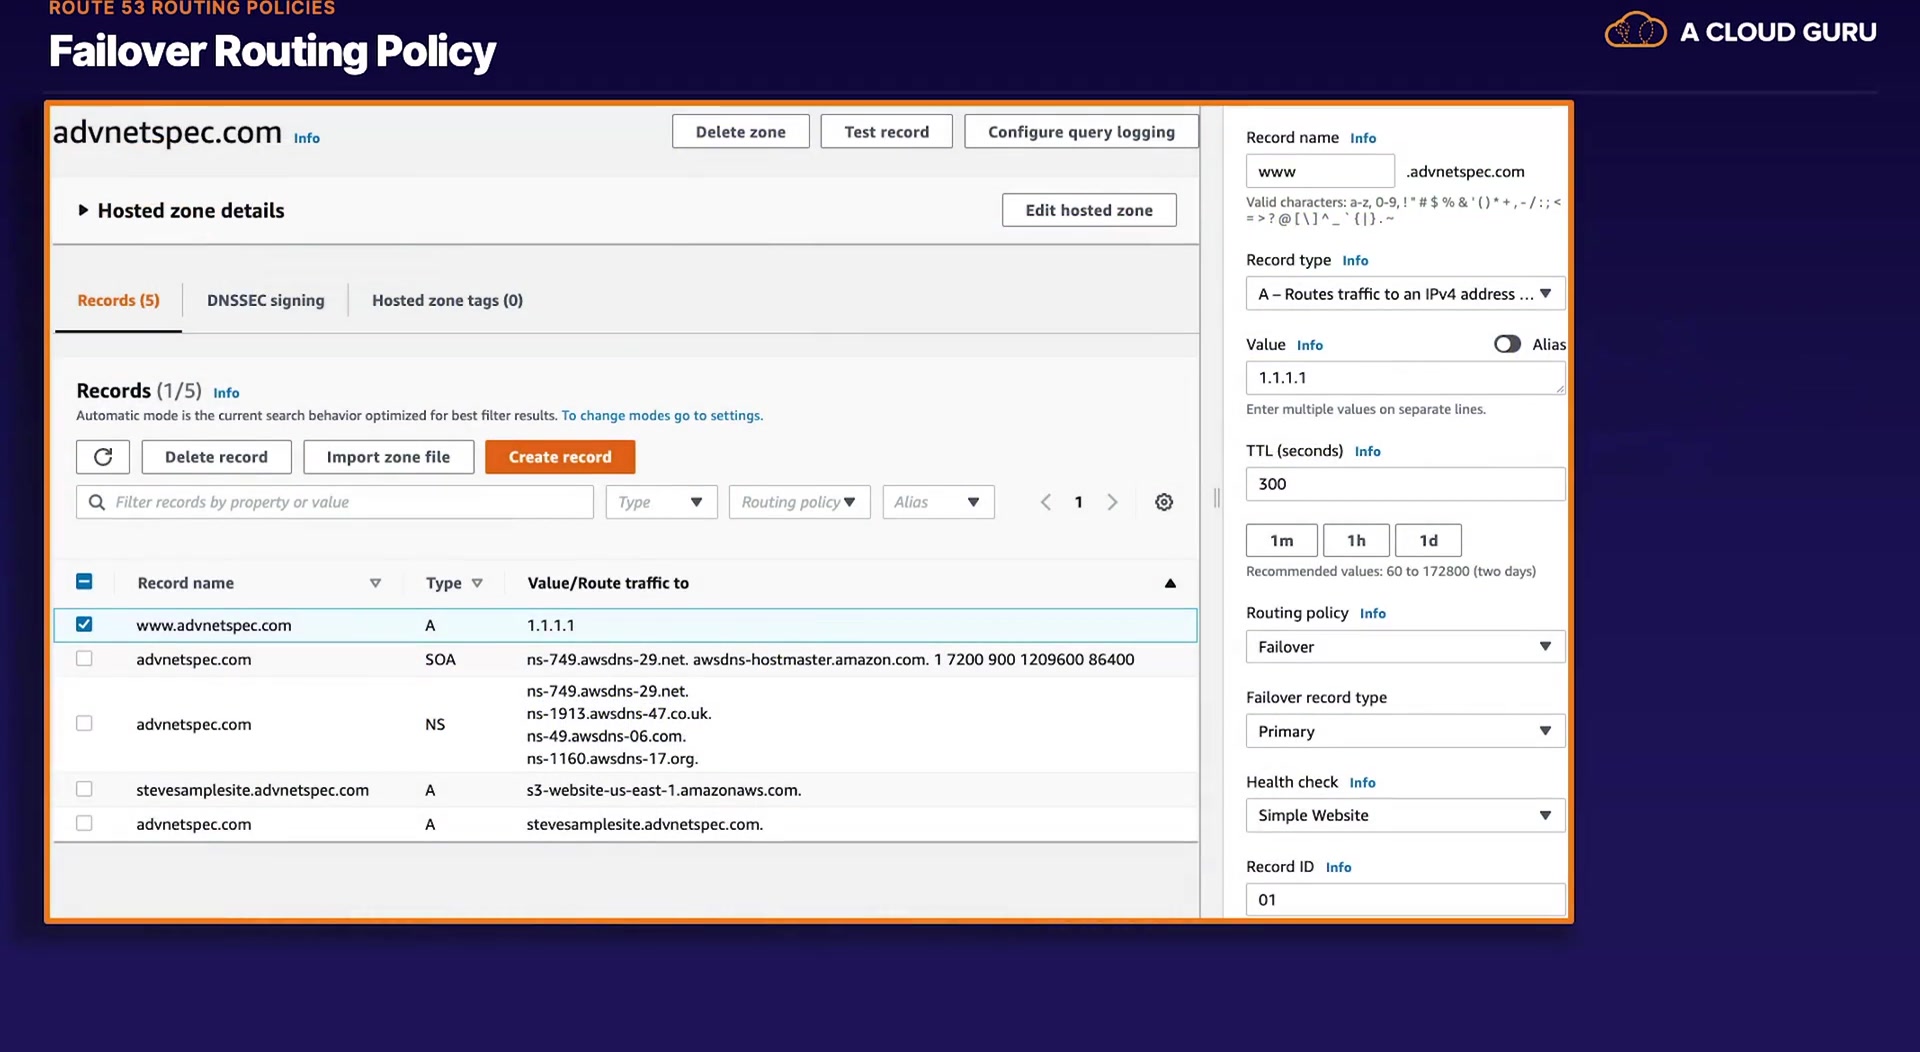Open the table settings gear
The height and width of the screenshot is (1052, 1920).
(x=1164, y=502)
